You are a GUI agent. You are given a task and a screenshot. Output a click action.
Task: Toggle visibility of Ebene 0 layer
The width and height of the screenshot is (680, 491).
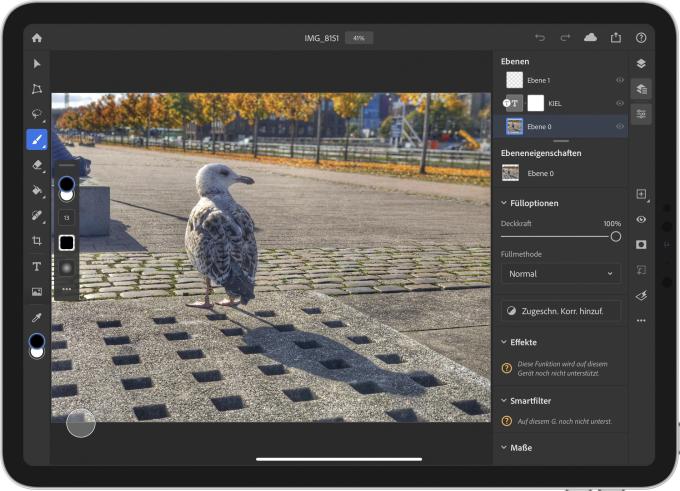pyautogui.click(x=620, y=126)
